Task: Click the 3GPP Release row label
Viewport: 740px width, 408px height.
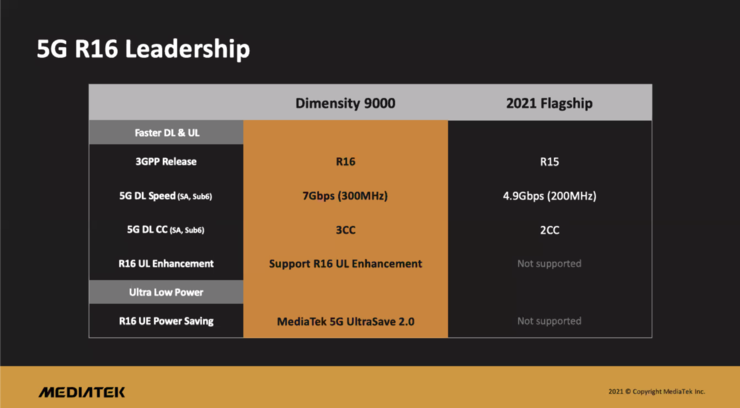Action: [166, 161]
